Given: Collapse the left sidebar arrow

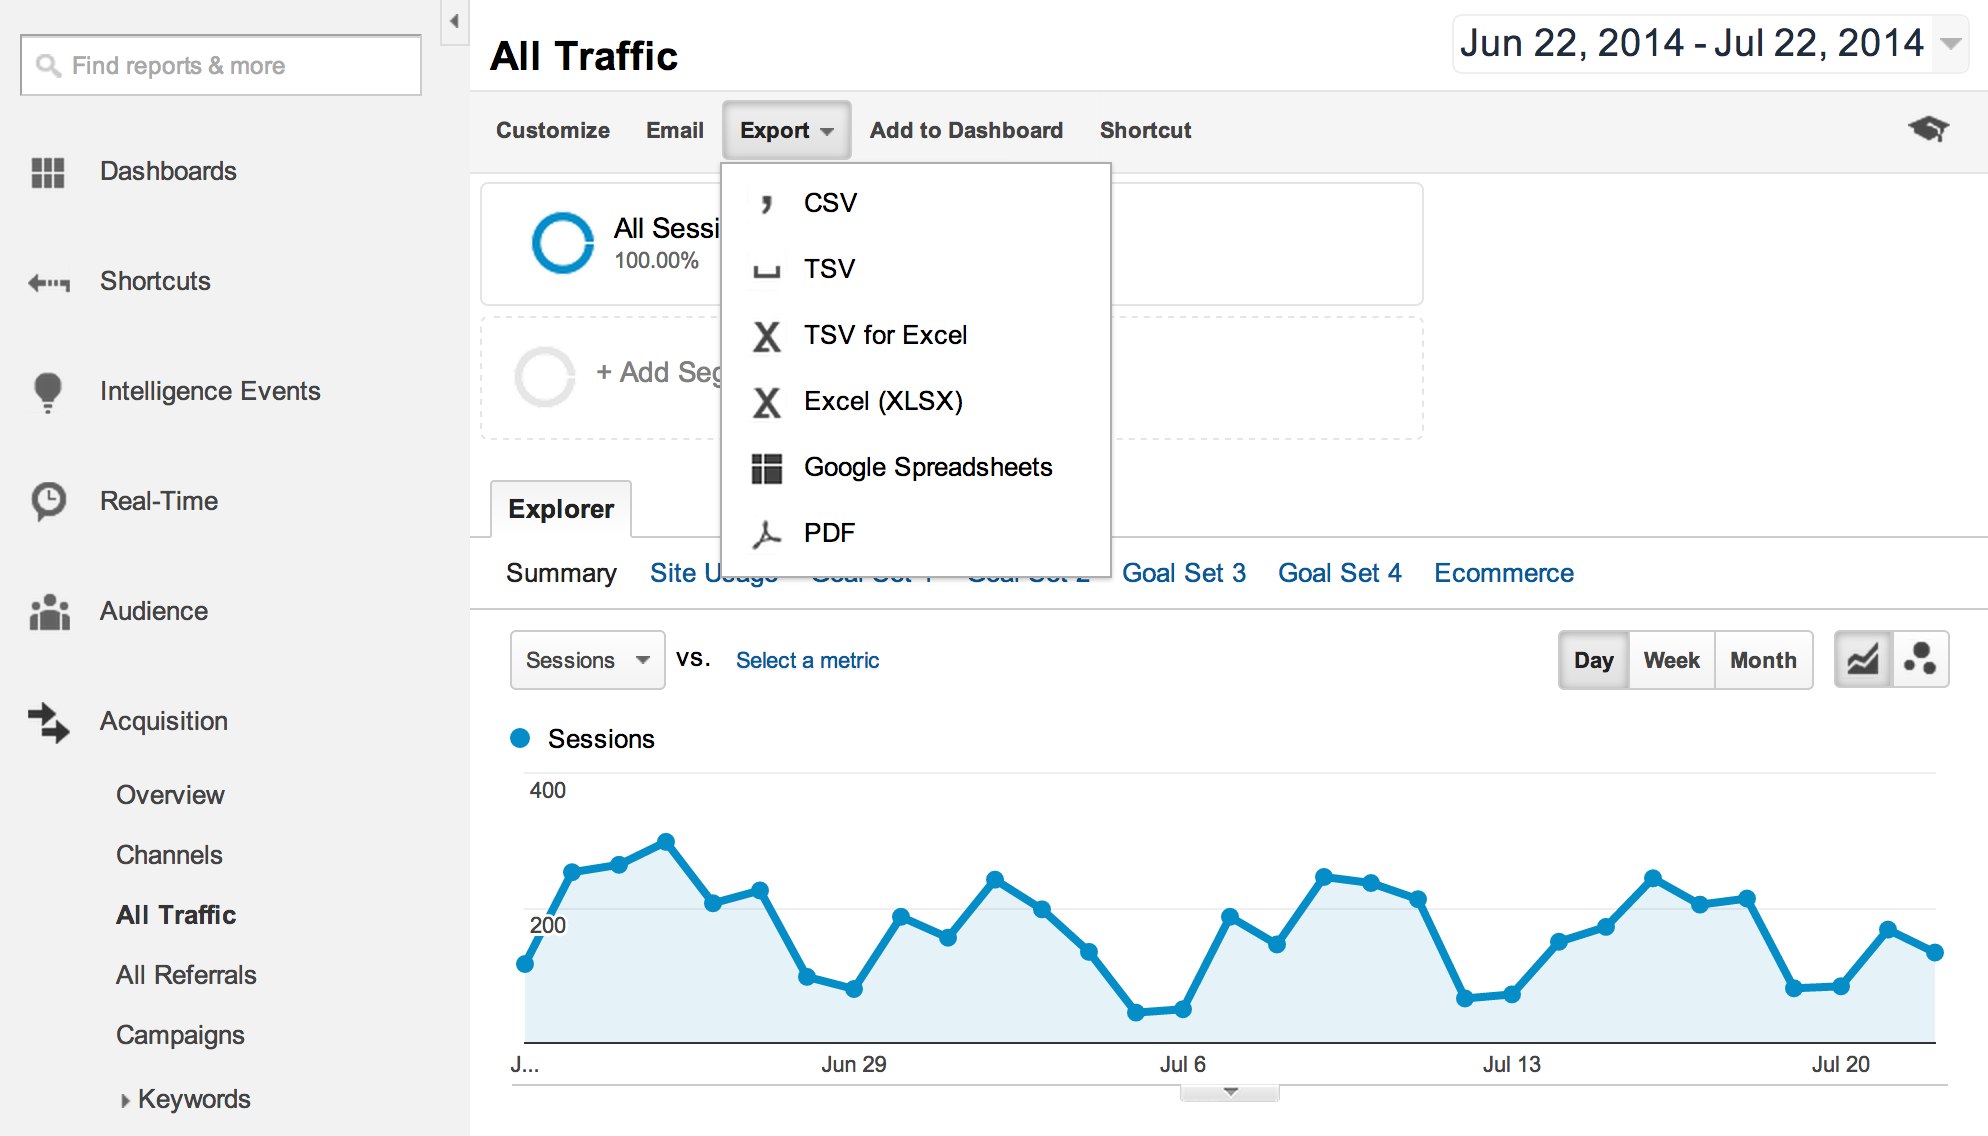Looking at the screenshot, I should pyautogui.click(x=454, y=20).
